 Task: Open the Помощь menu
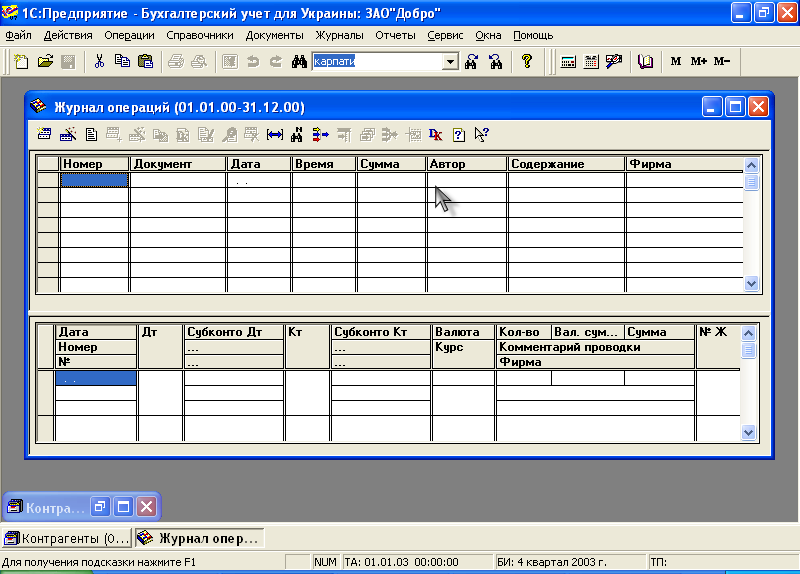(533, 35)
